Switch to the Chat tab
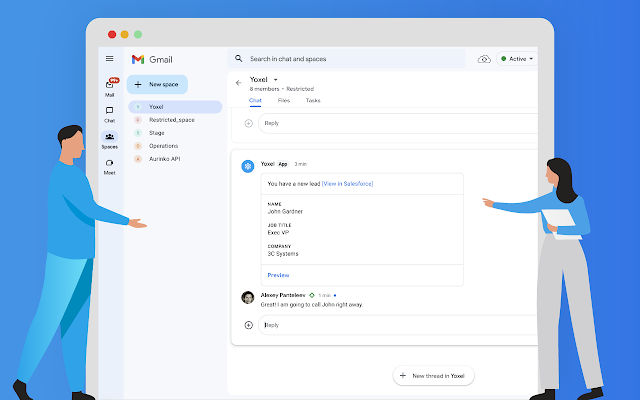The height and width of the screenshot is (400, 640). 255,100
